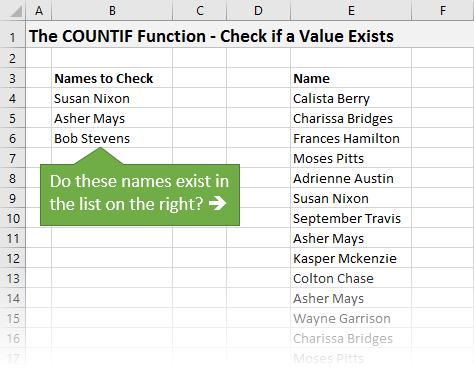Select column D header
Viewport: 474px width, 370px height.
pyautogui.click(x=258, y=10)
